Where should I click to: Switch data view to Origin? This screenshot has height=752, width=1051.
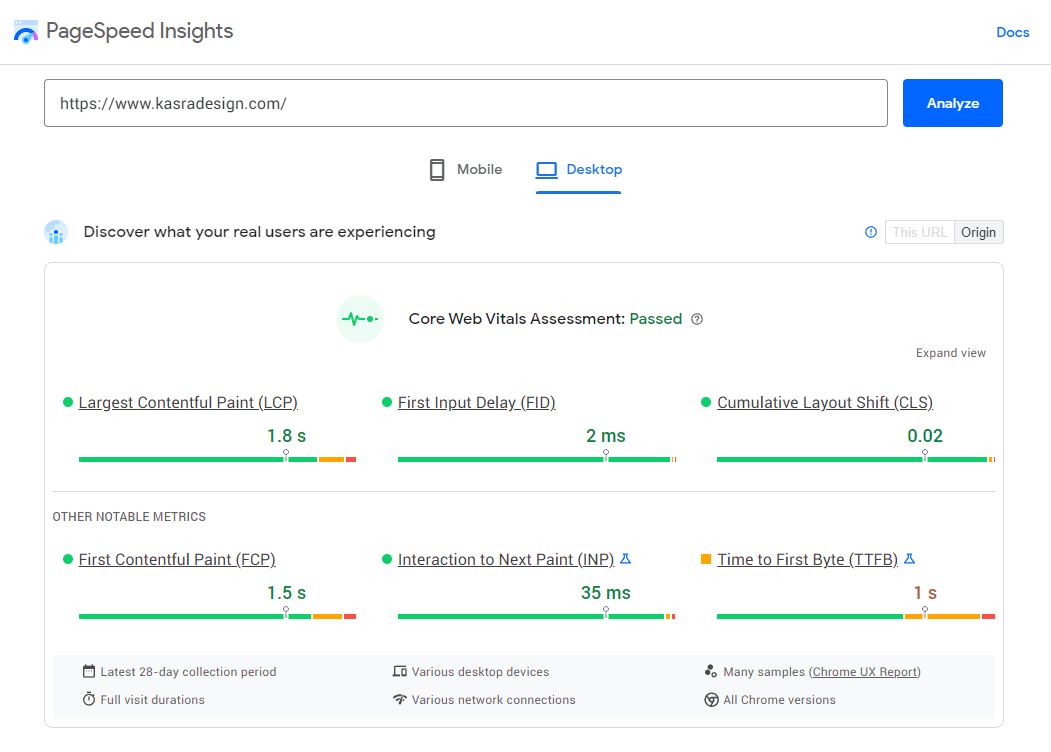(x=978, y=231)
